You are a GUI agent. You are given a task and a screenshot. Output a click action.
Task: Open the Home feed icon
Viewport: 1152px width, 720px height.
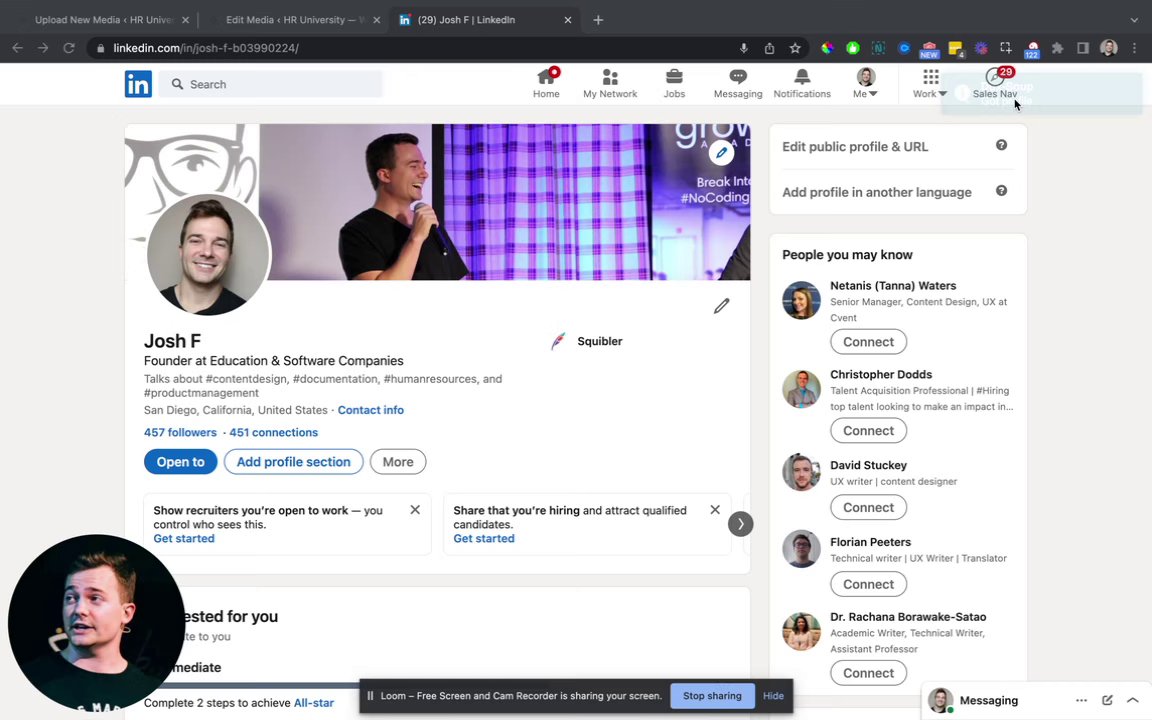tap(546, 83)
